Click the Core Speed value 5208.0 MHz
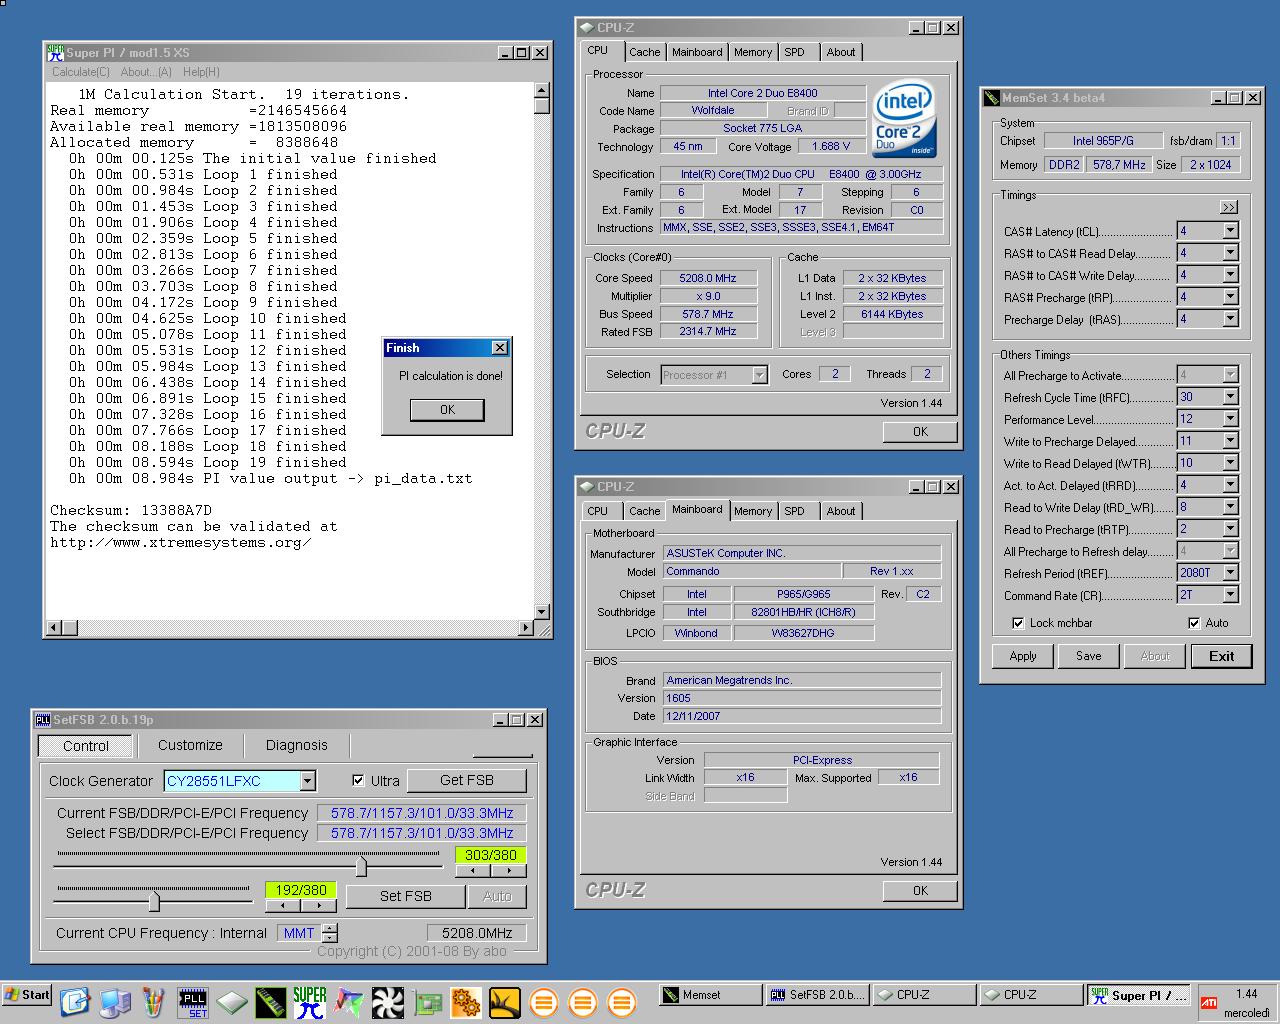The image size is (1280, 1024). (708, 278)
